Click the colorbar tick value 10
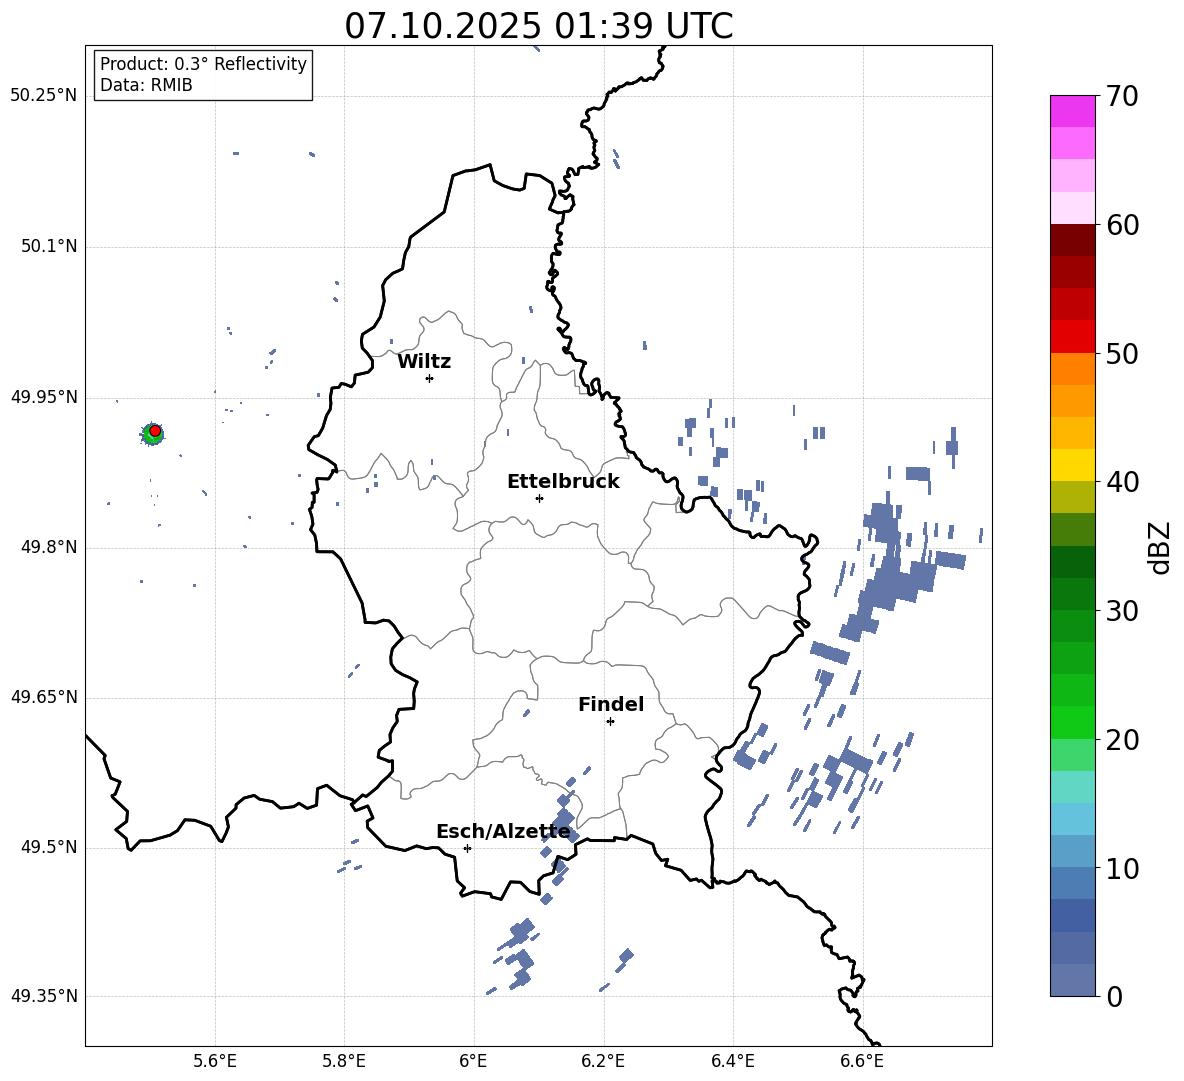The image size is (1184, 1081). (x=1122, y=868)
